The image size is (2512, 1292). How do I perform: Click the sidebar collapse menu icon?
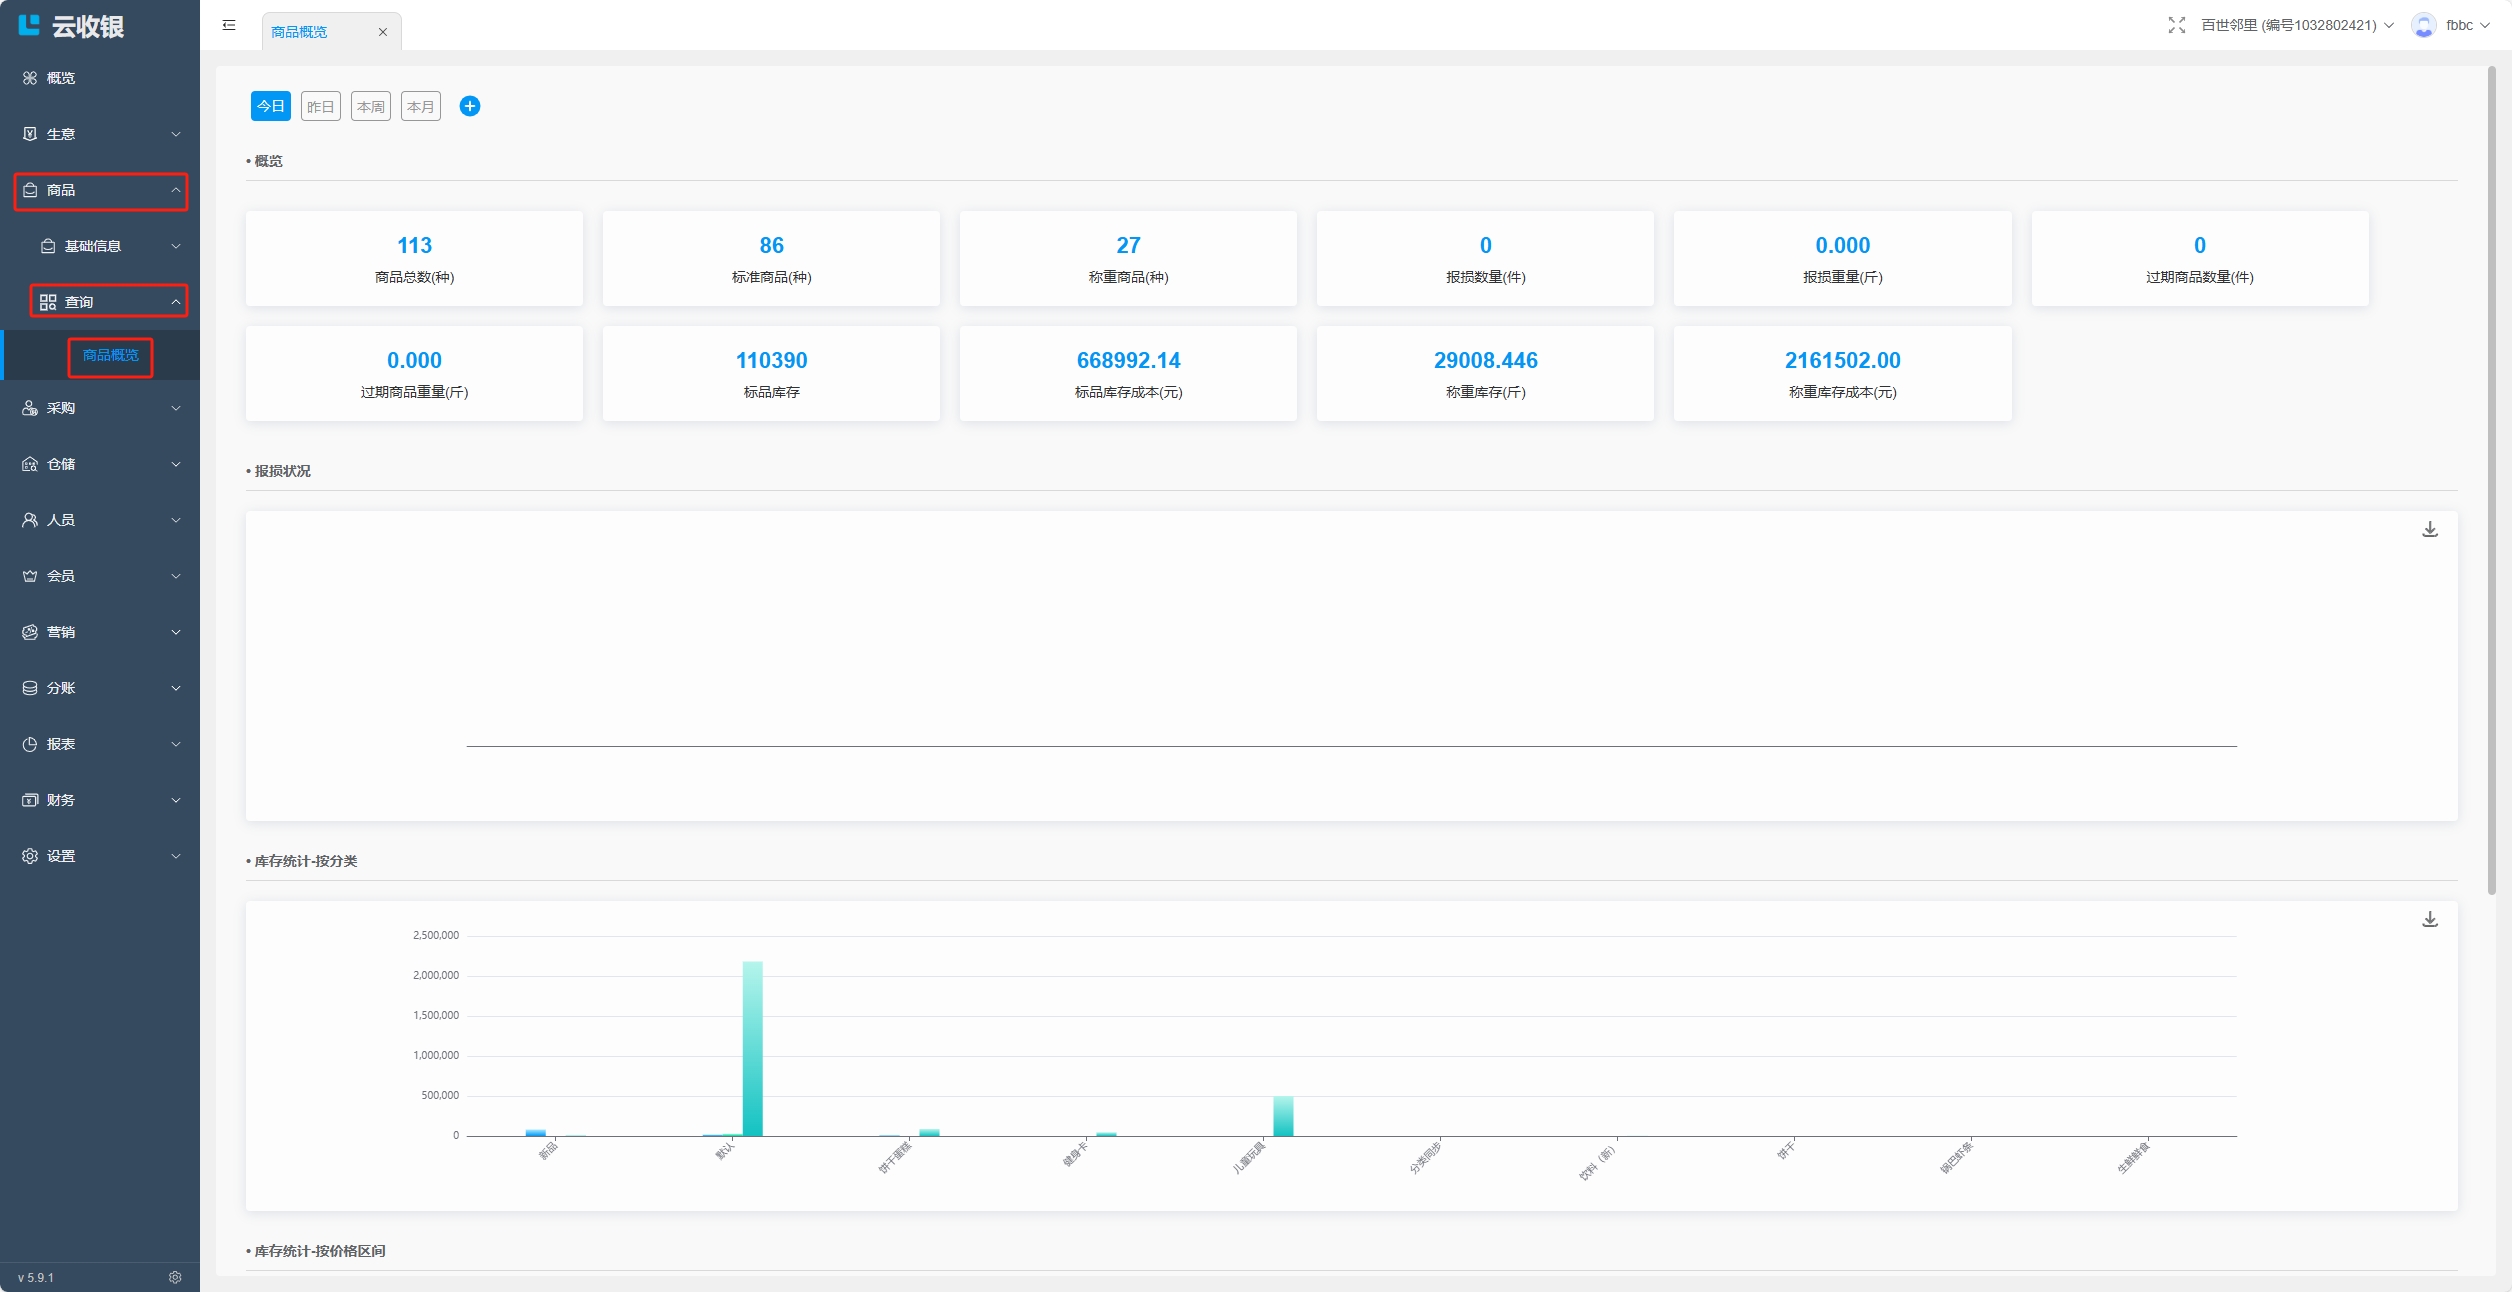pos(229,25)
